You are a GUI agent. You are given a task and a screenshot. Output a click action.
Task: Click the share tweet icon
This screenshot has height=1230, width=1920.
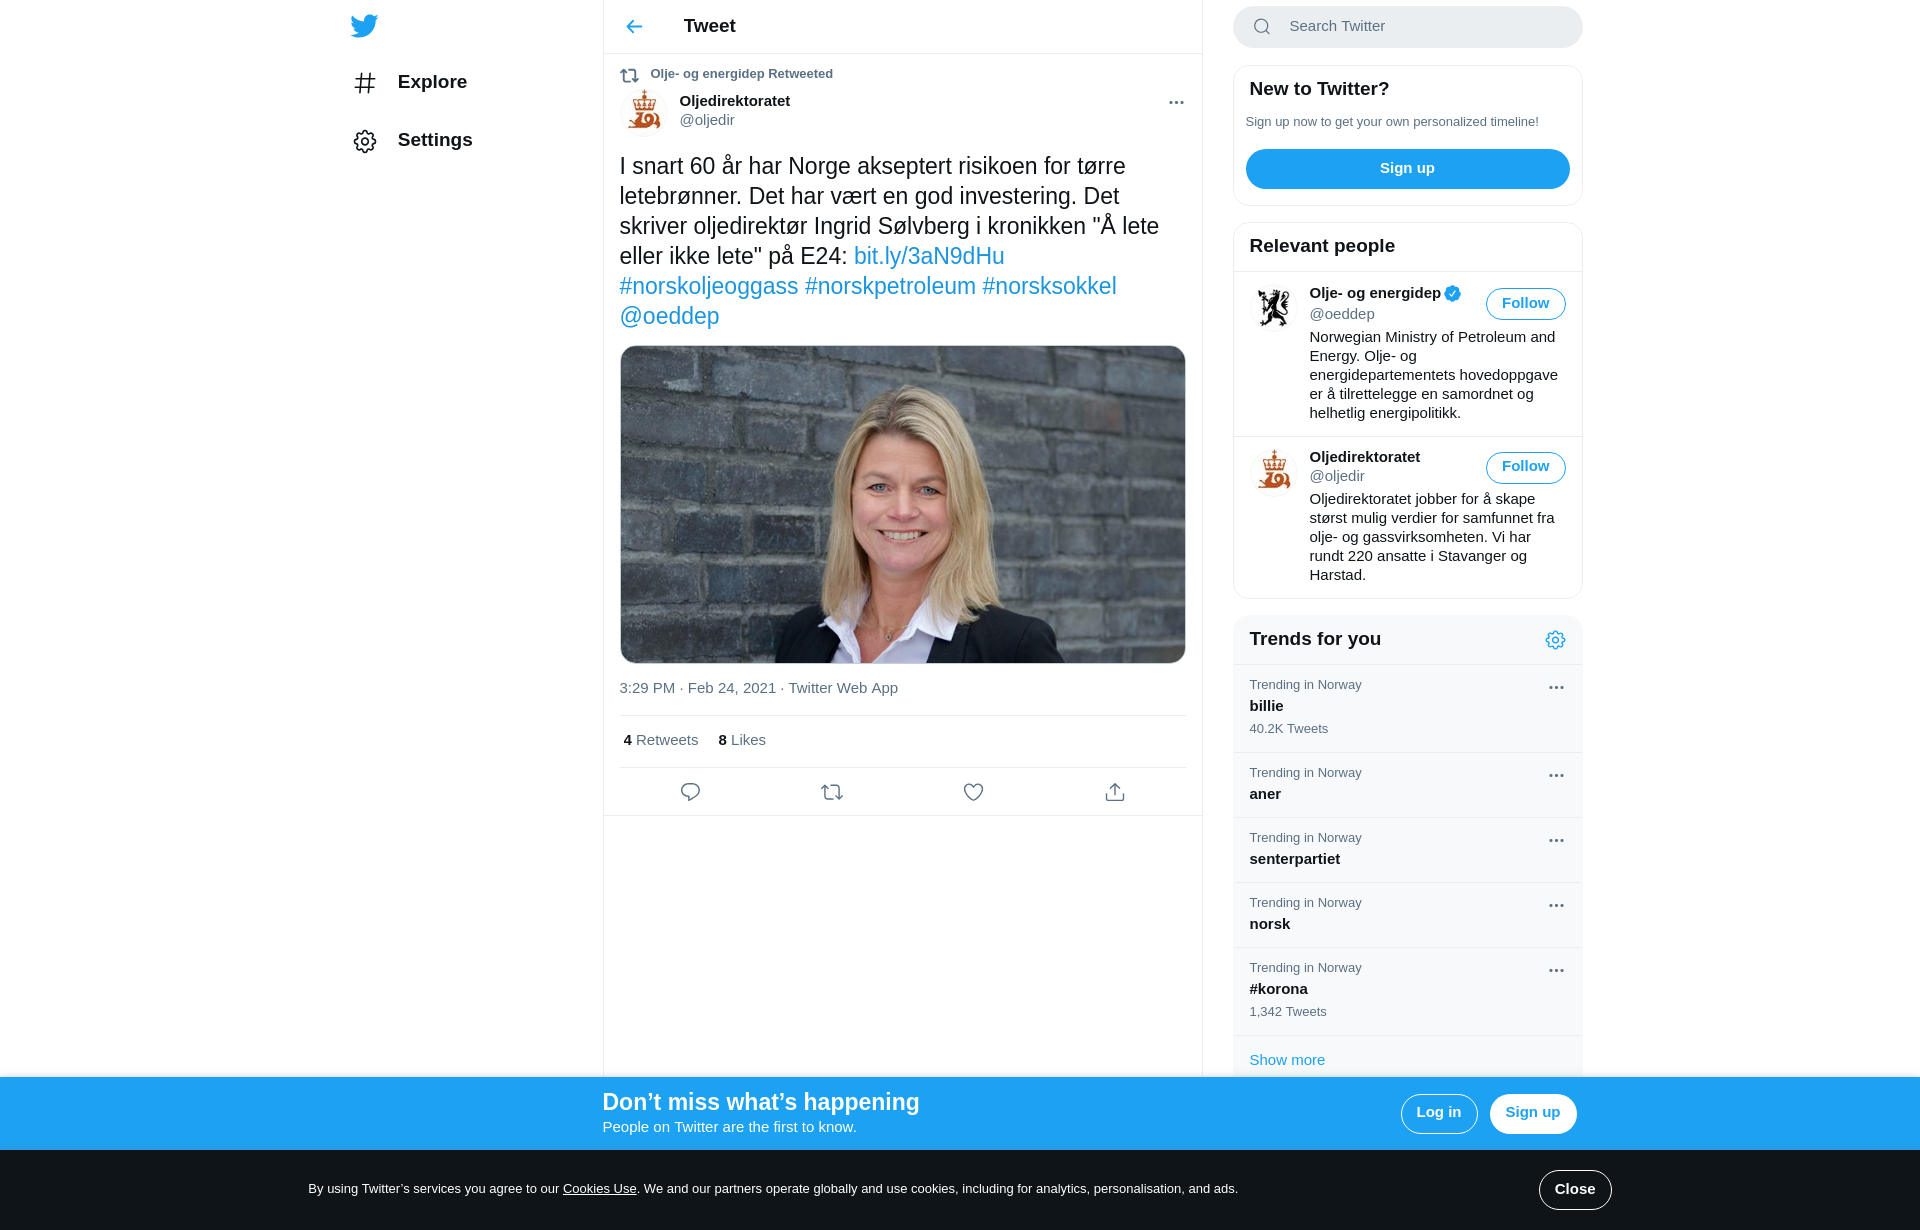pyautogui.click(x=1115, y=792)
